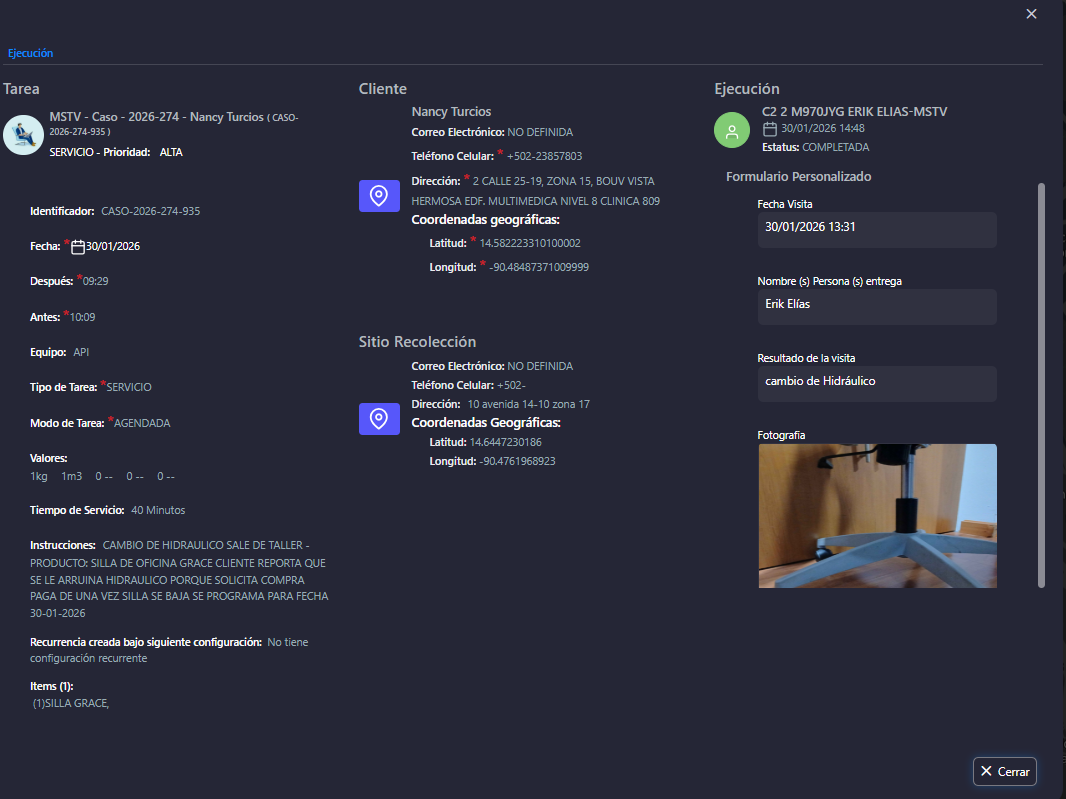Open the chair Fotografía thumbnail
This screenshot has width=1066, height=799.
click(877, 515)
